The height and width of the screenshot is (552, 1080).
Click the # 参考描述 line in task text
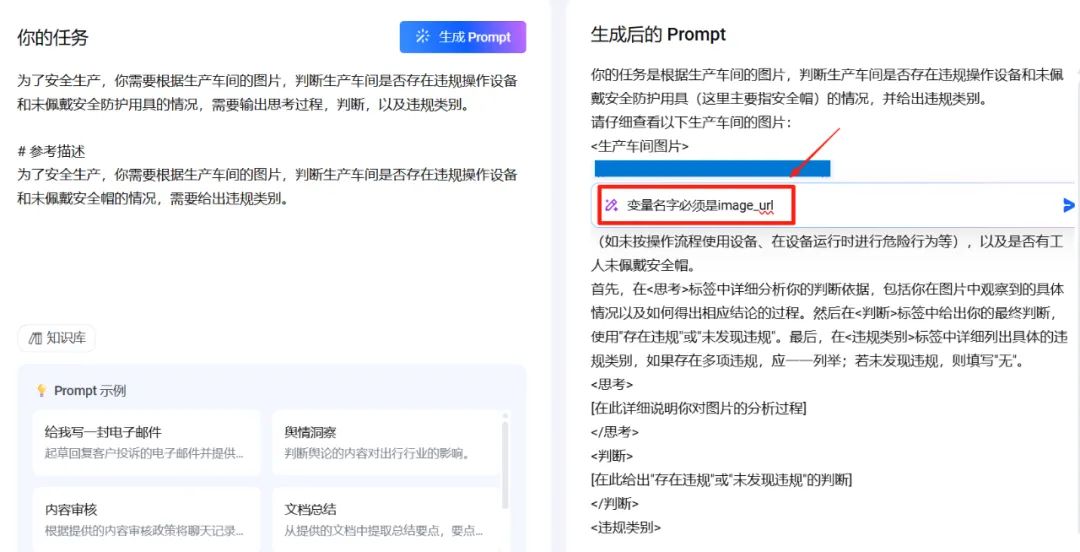[51, 152]
